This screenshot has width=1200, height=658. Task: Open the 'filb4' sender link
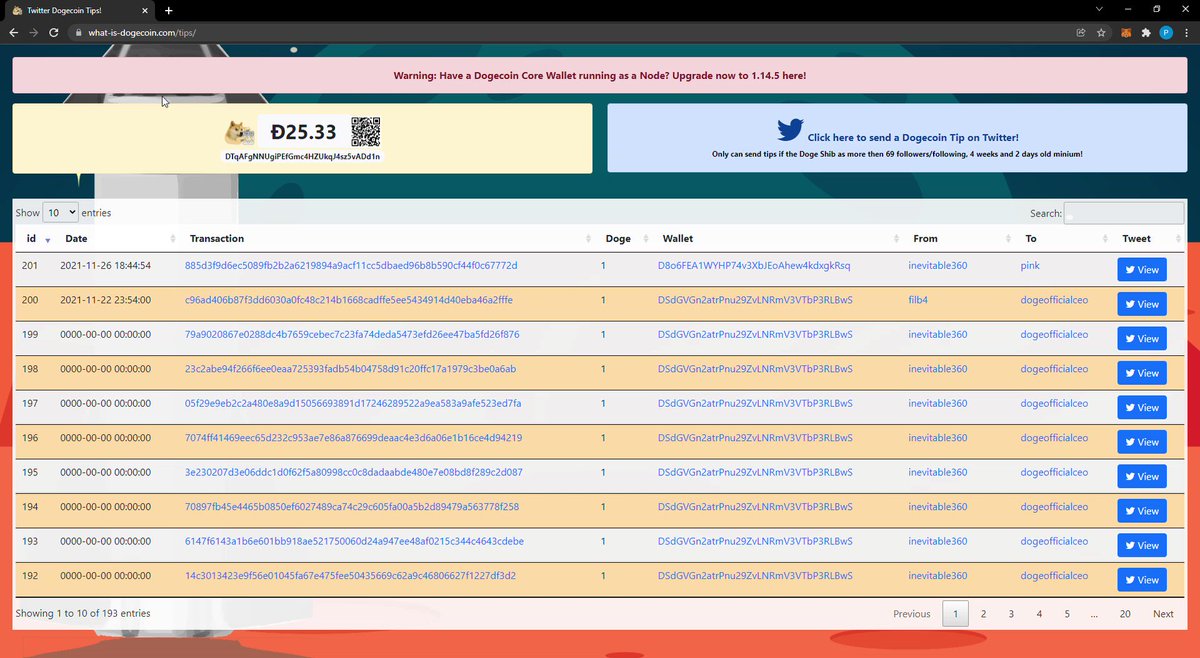point(920,300)
